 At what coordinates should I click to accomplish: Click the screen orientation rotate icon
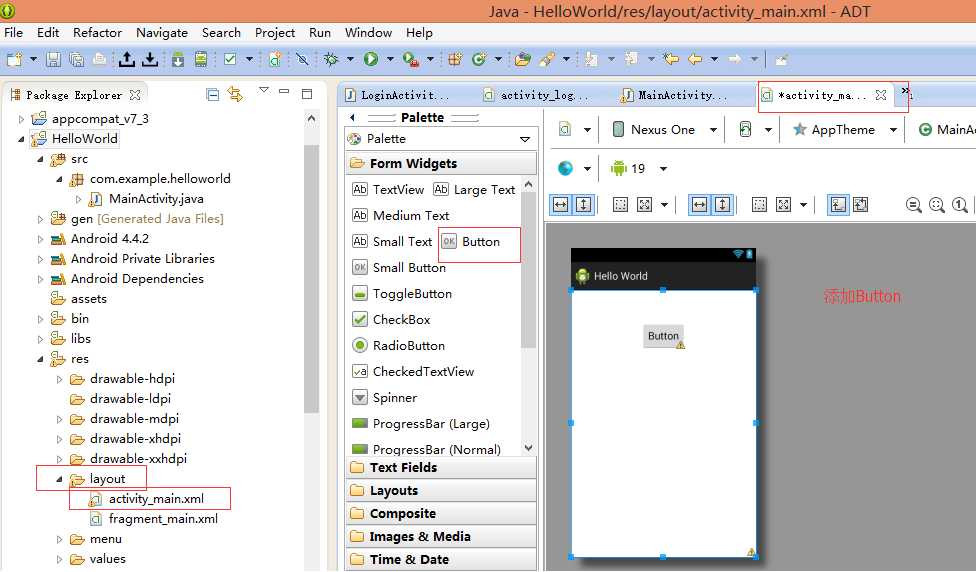tap(745, 129)
